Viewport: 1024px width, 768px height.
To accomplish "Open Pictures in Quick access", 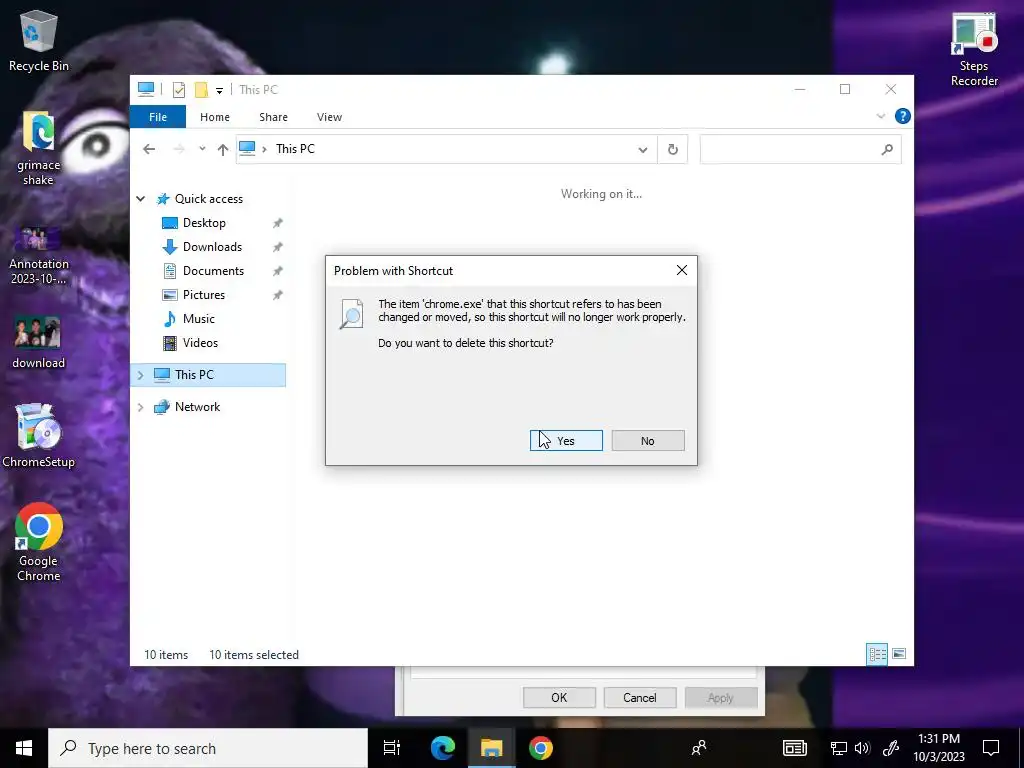I will [x=203, y=295].
